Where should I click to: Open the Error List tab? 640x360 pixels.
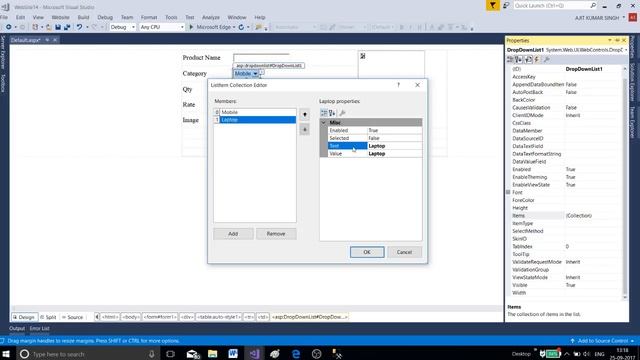point(40,329)
